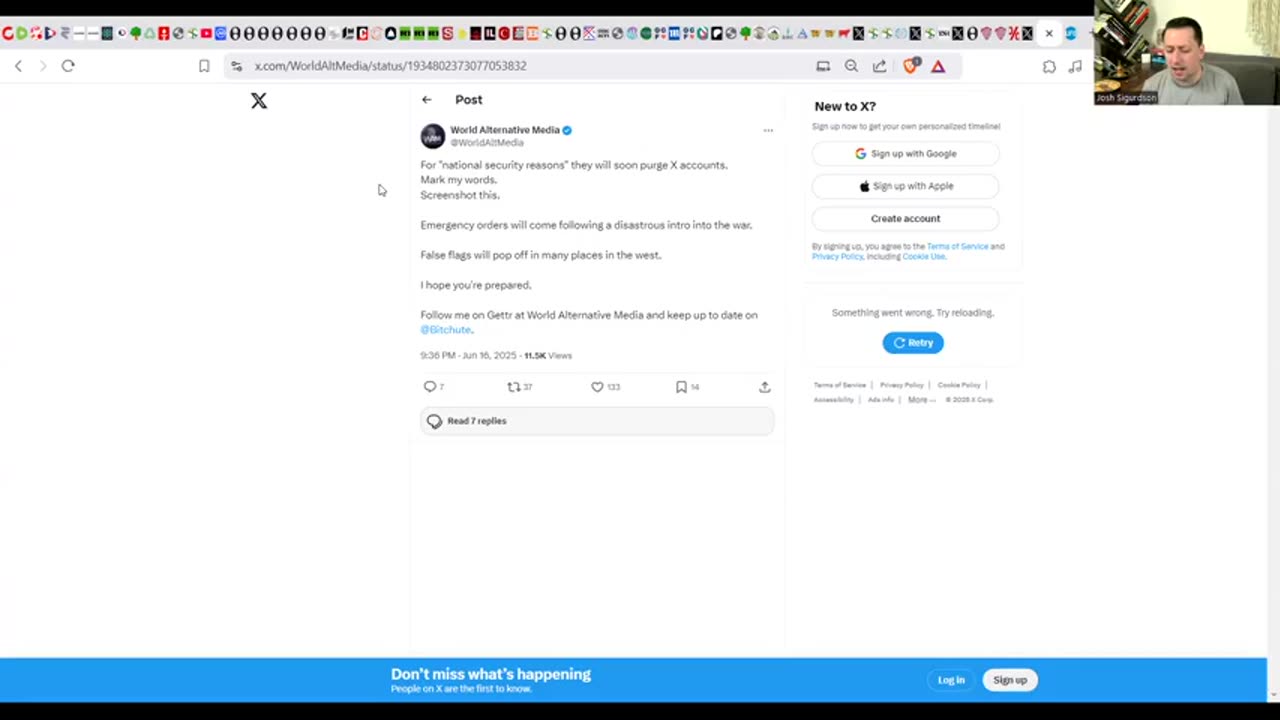Click the 11.5K Views text
The image size is (1280, 720).
click(548, 355)
